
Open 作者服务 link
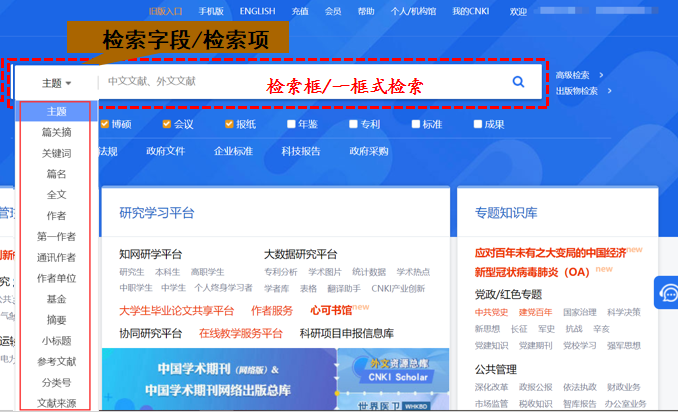tap(272, 310)
